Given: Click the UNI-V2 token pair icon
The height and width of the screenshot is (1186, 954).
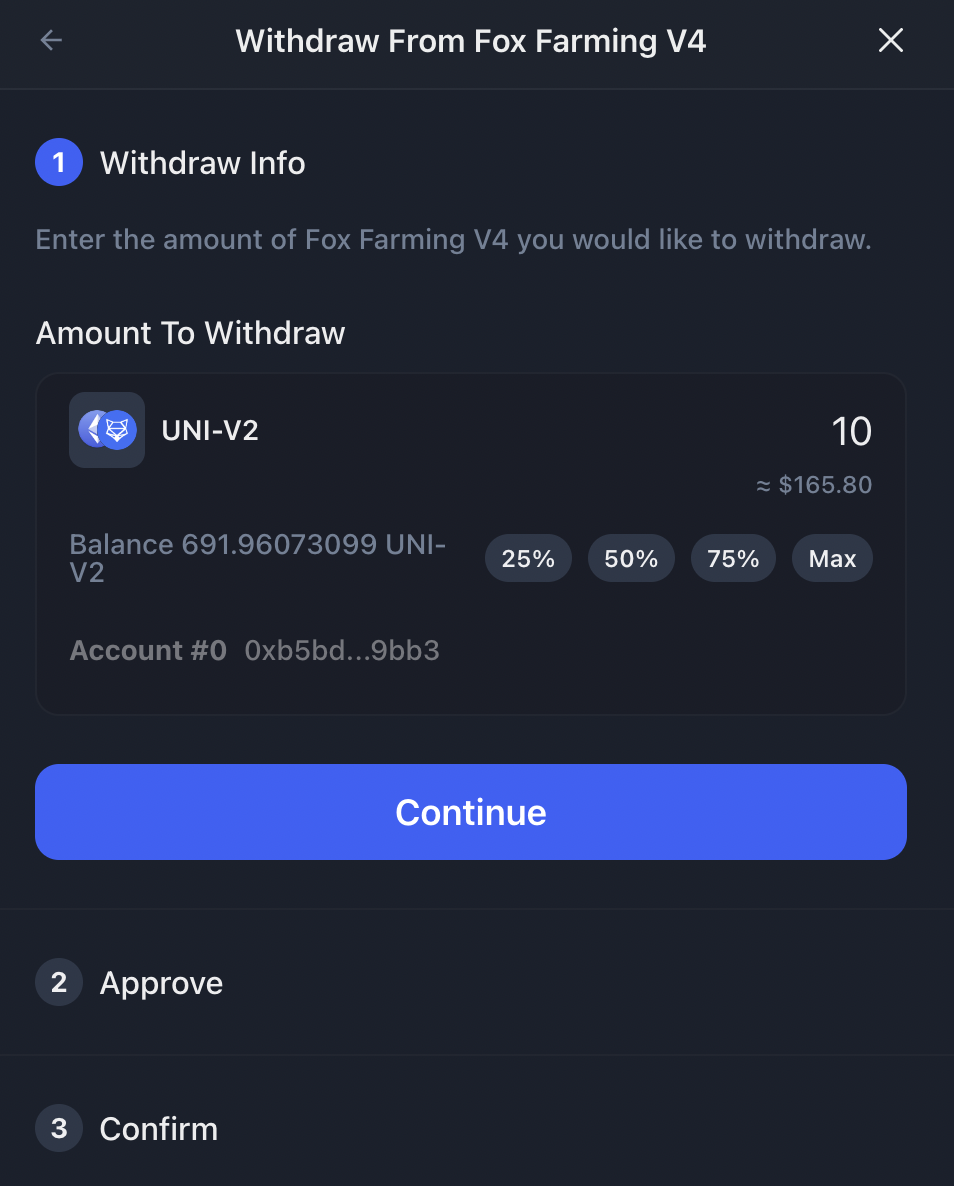Looking at the screenshot, I should click(107, 430).
